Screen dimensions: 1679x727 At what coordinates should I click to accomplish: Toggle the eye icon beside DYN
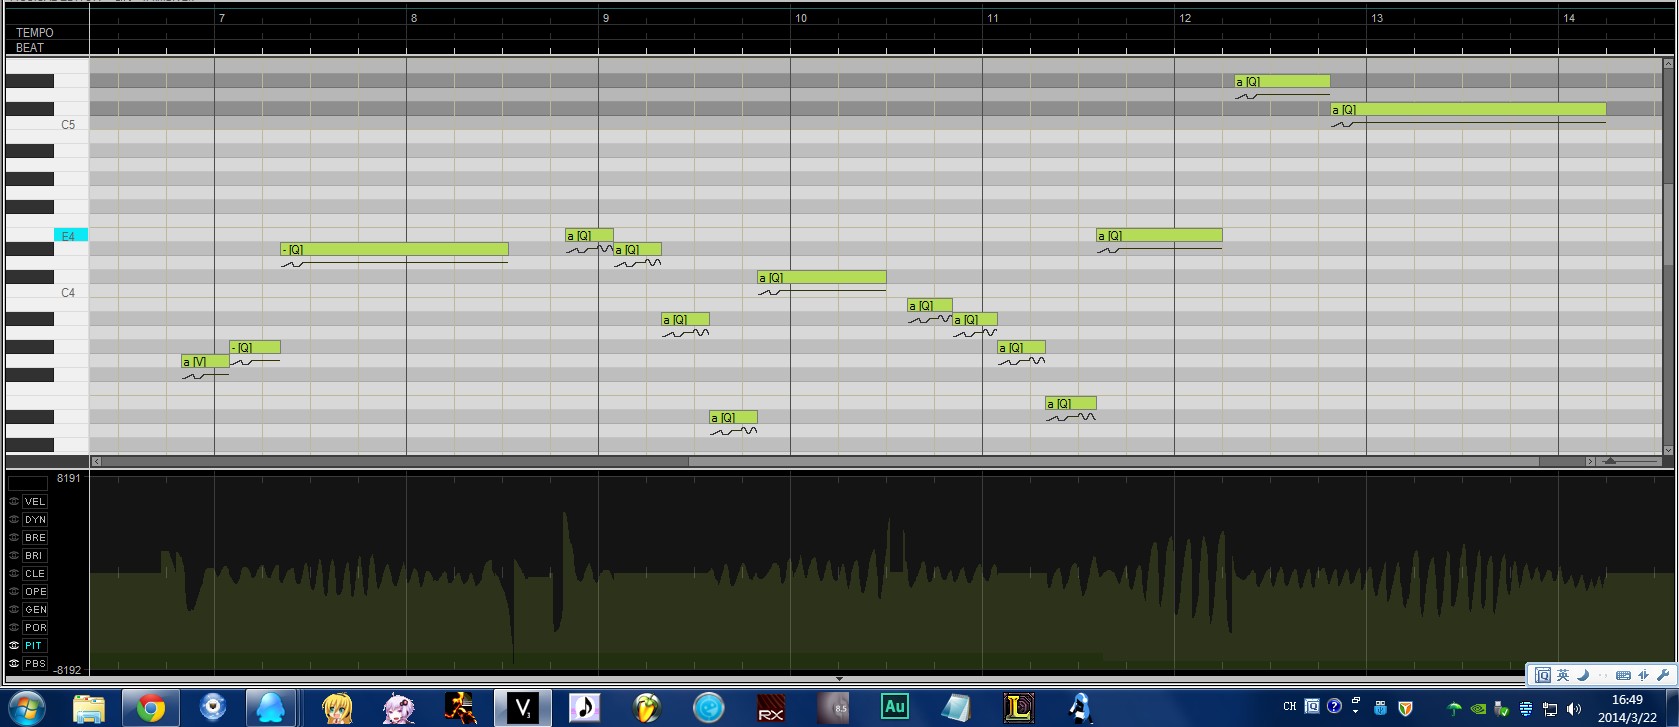(14, 520)
